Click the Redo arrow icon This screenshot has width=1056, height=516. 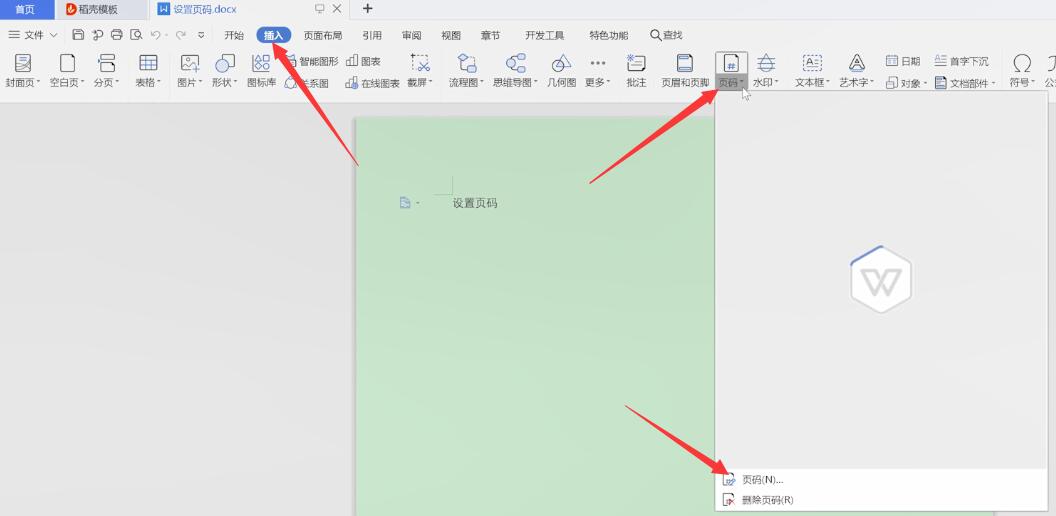point(180,35)
